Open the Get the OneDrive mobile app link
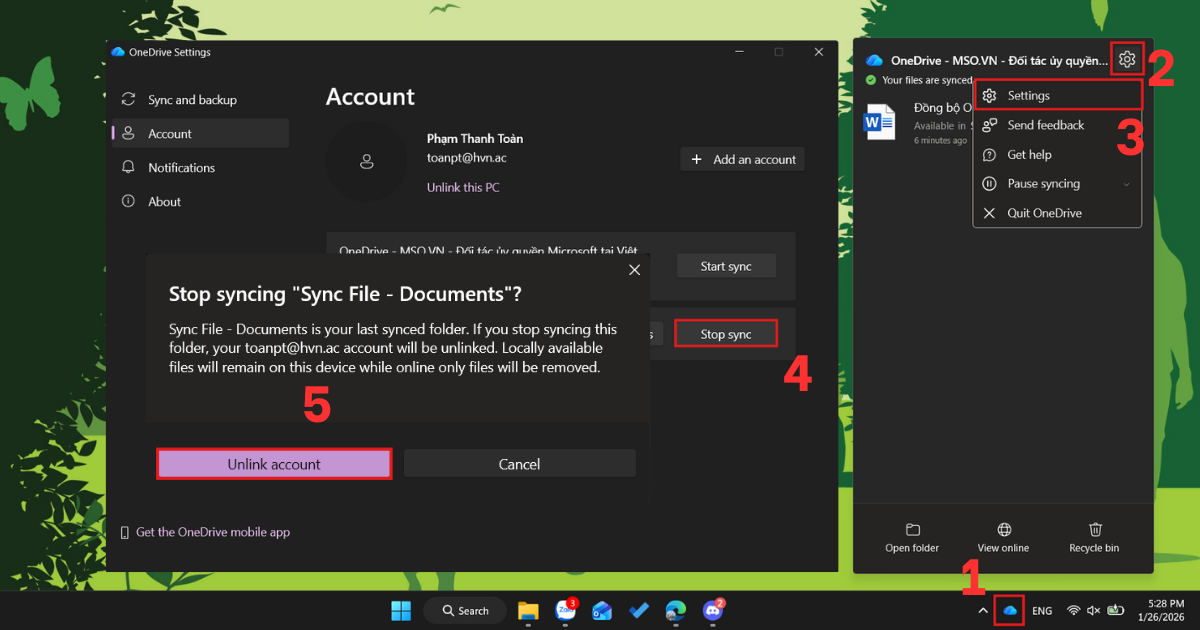 (213, 531)
